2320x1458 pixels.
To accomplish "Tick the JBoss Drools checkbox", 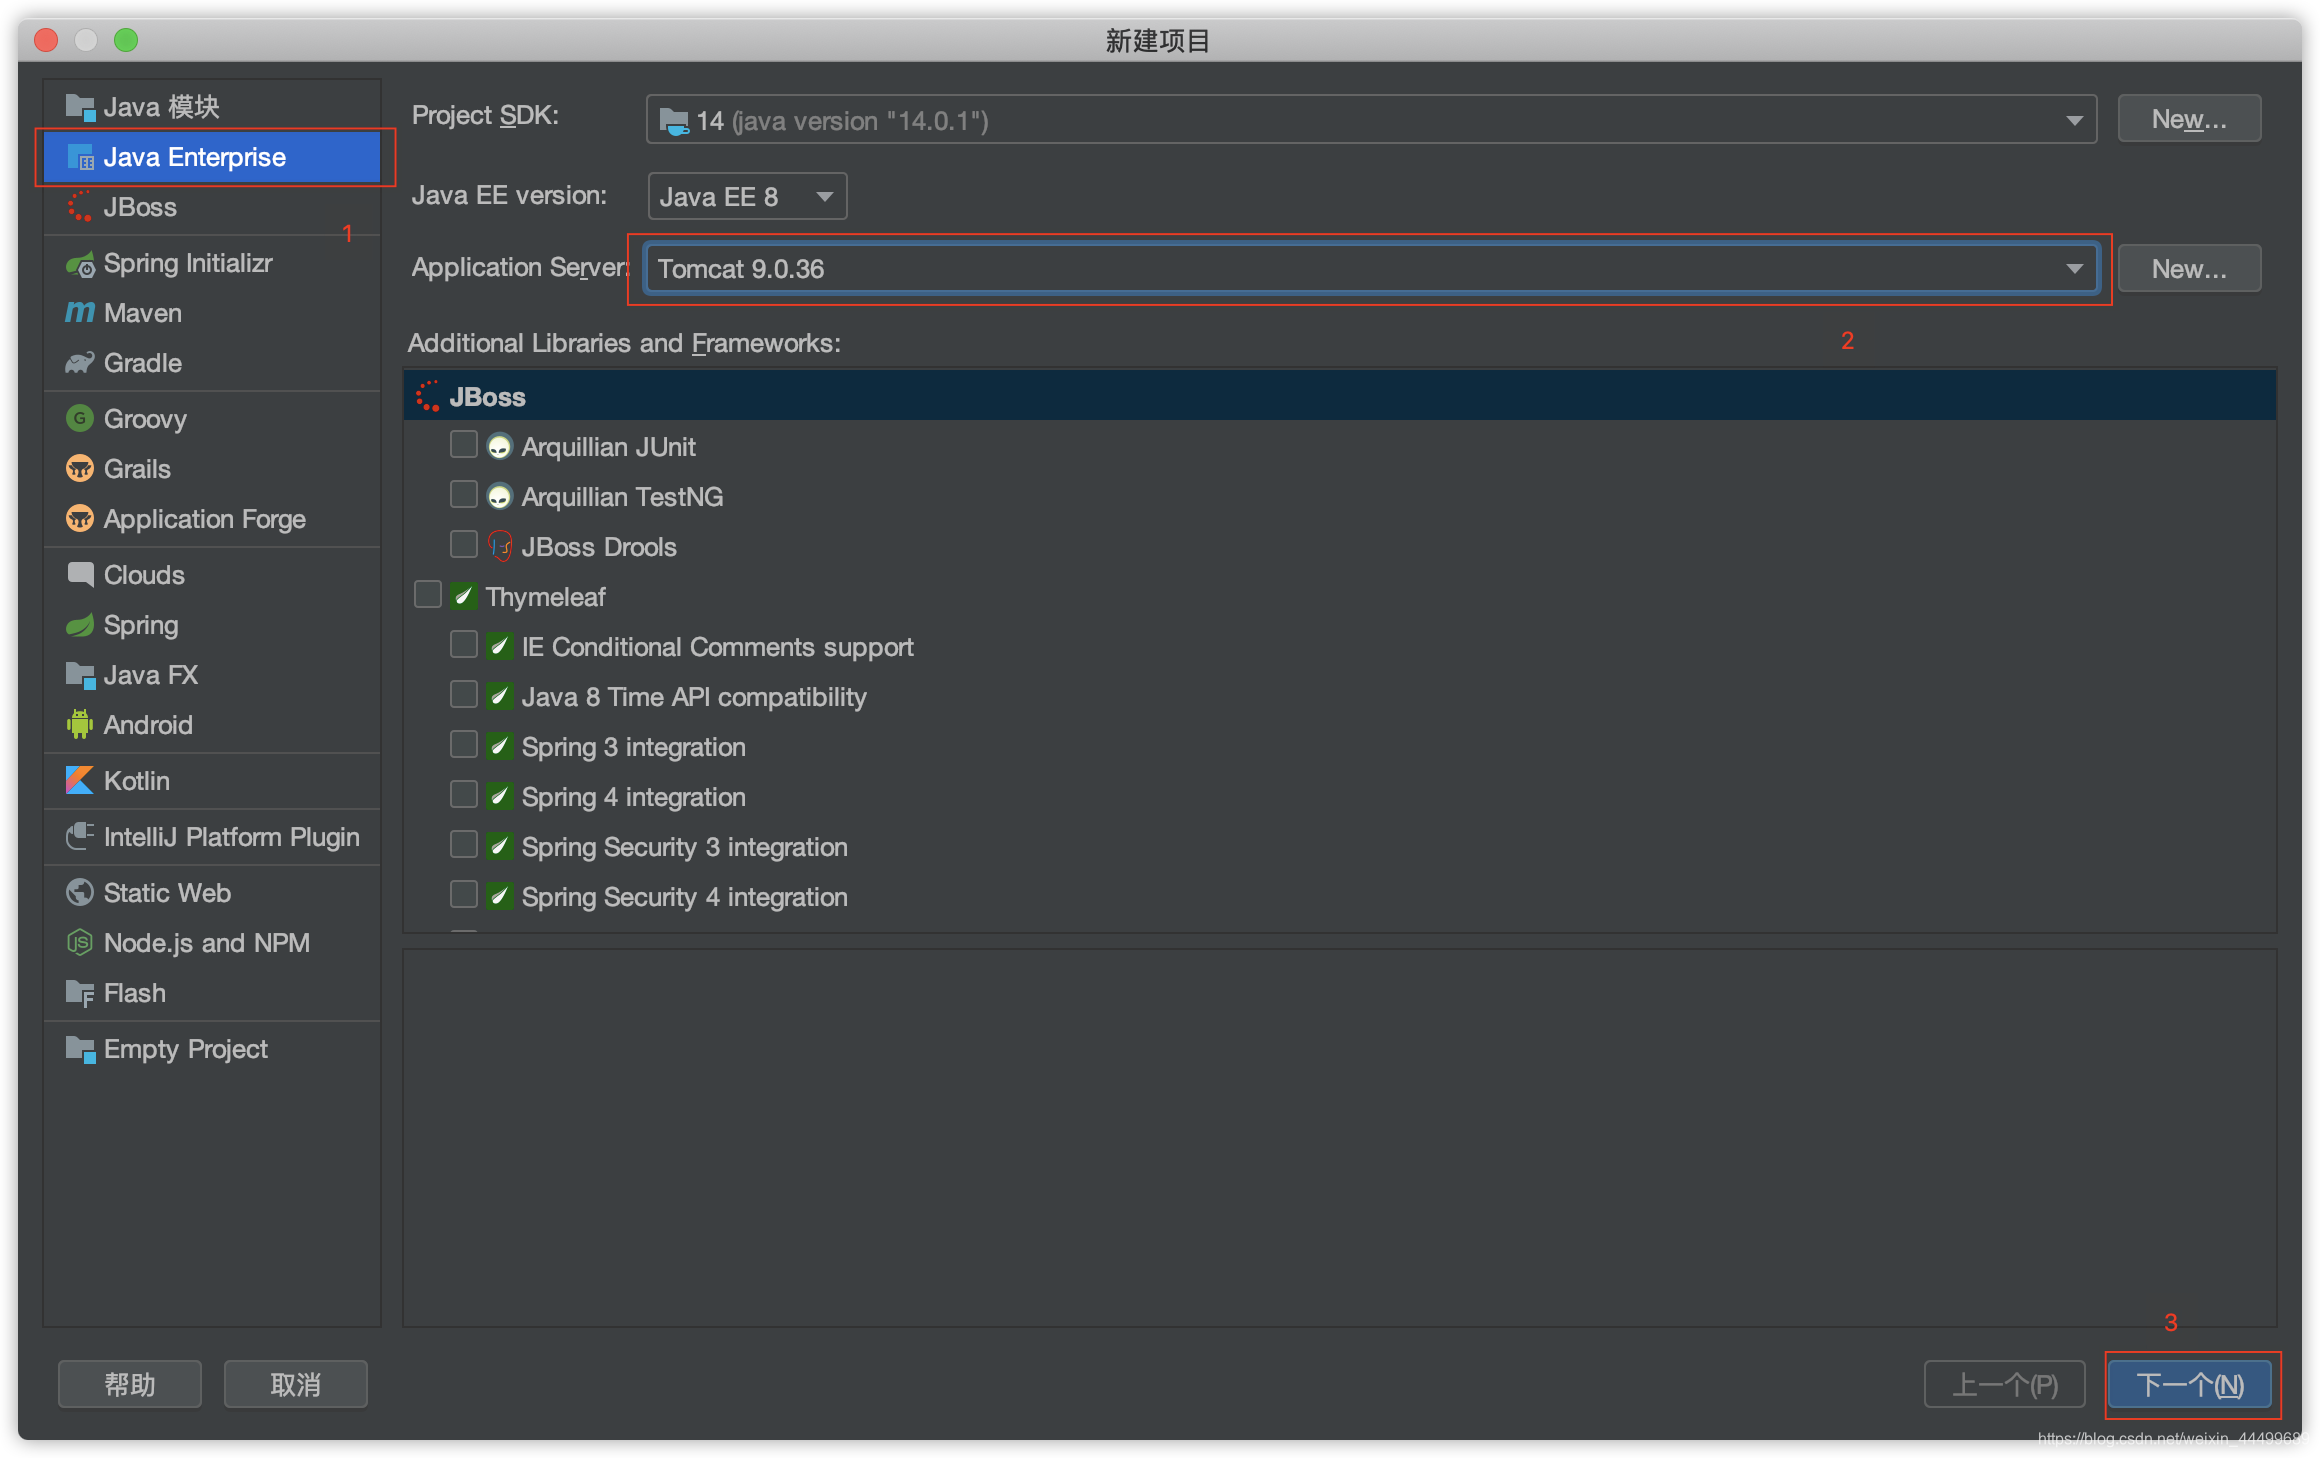I will click(x=463, y=545).
